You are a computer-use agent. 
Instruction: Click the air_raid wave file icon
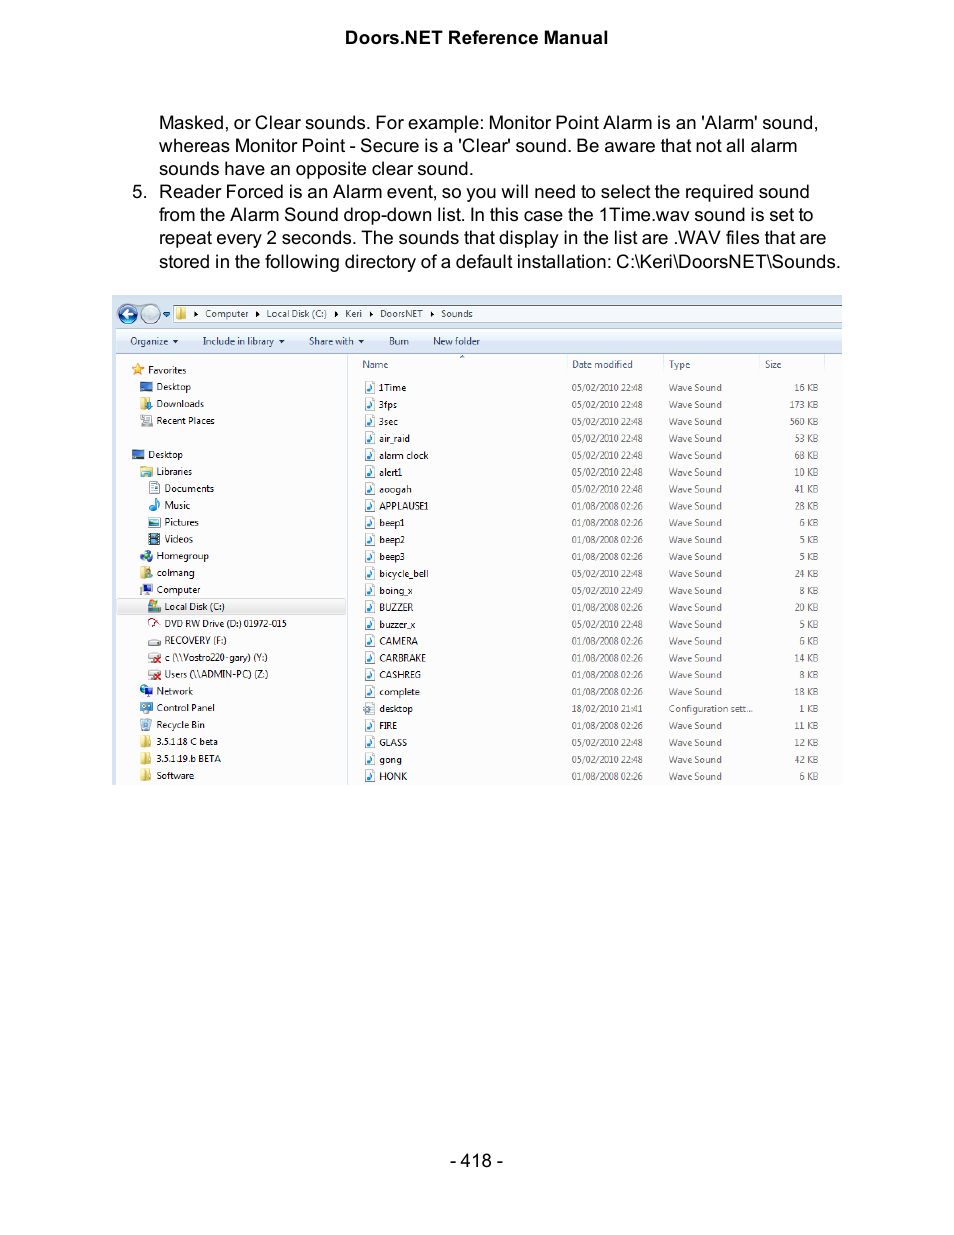(369, 439)
